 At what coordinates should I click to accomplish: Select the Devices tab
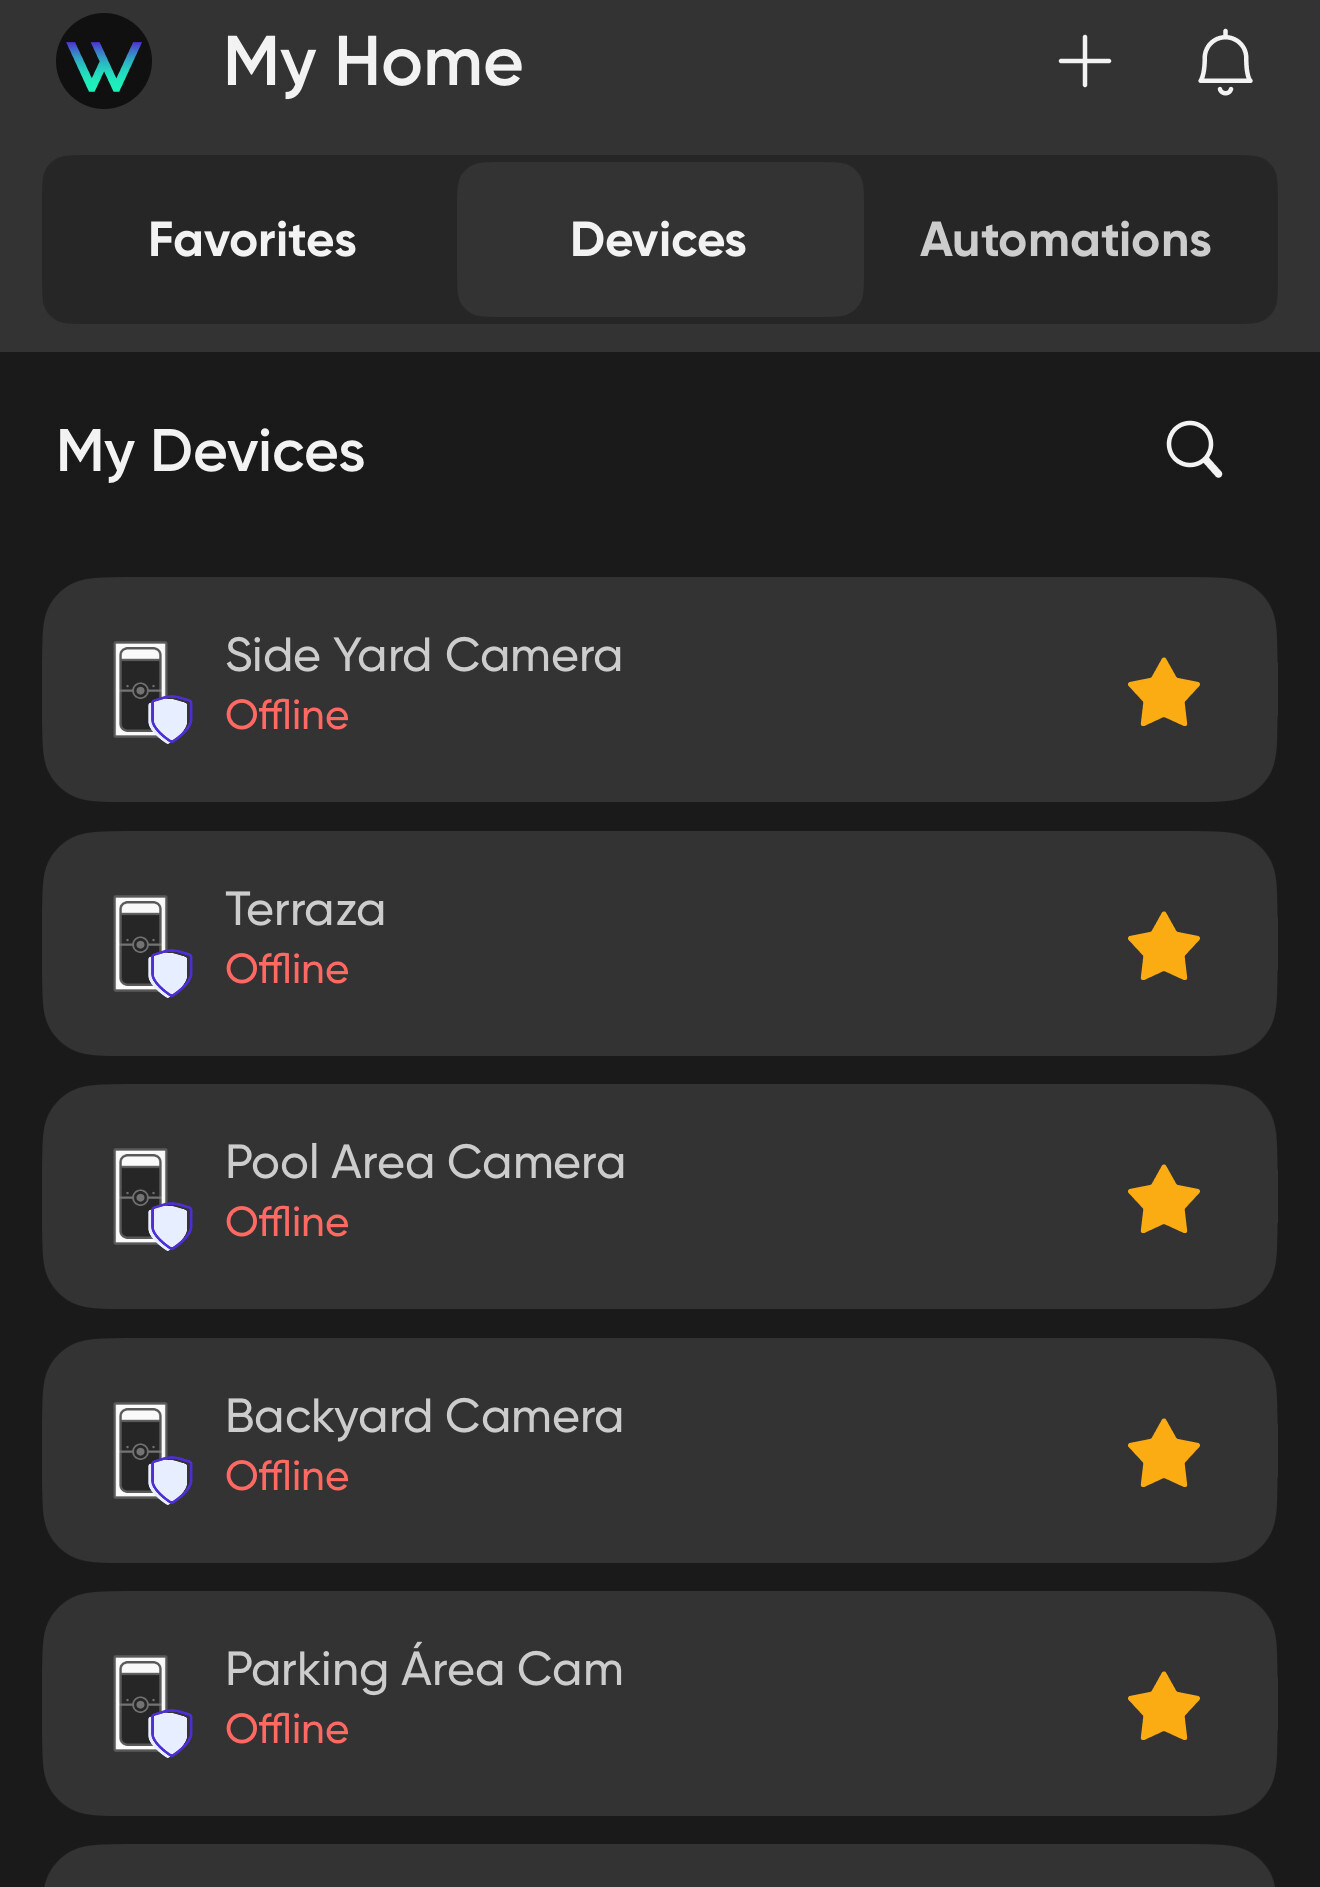(660, 240)
